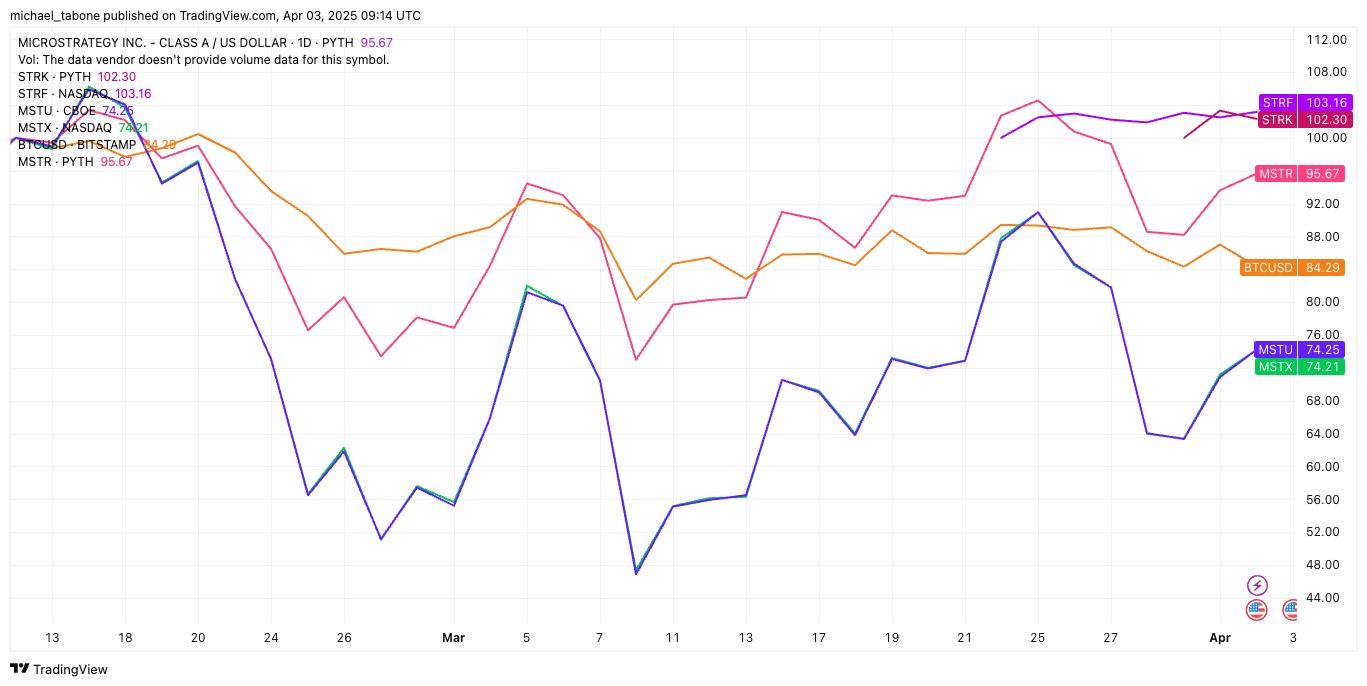Click the Vol data vendor message line
Viewport: 1367px width, 686px height.
(x=203, y=60)
